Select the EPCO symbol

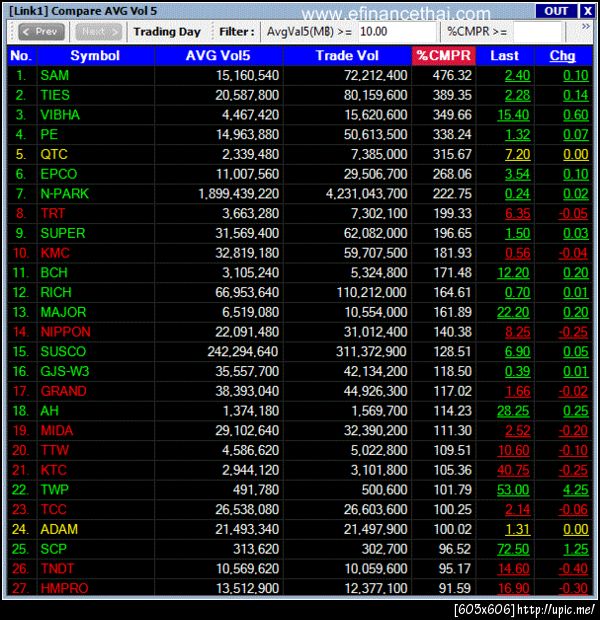59,174
